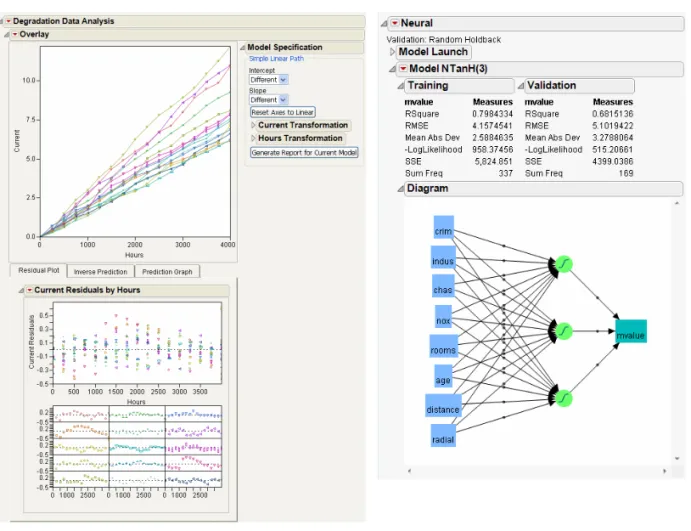Collapse the Model NTanH(3) section

tap(392, 69)
